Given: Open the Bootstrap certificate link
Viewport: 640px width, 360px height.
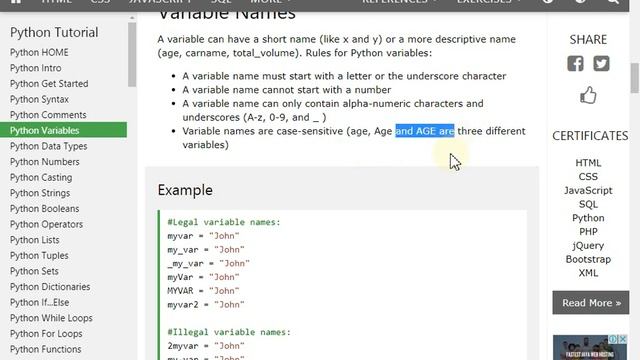Looking at the screenshot, I should click(588, 259).
